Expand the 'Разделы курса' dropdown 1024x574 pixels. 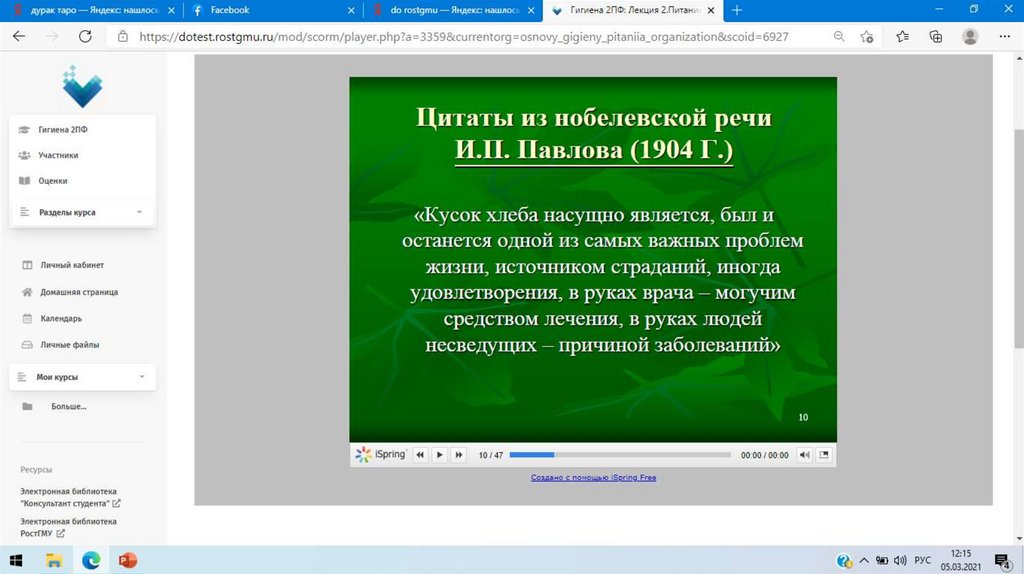81,212
